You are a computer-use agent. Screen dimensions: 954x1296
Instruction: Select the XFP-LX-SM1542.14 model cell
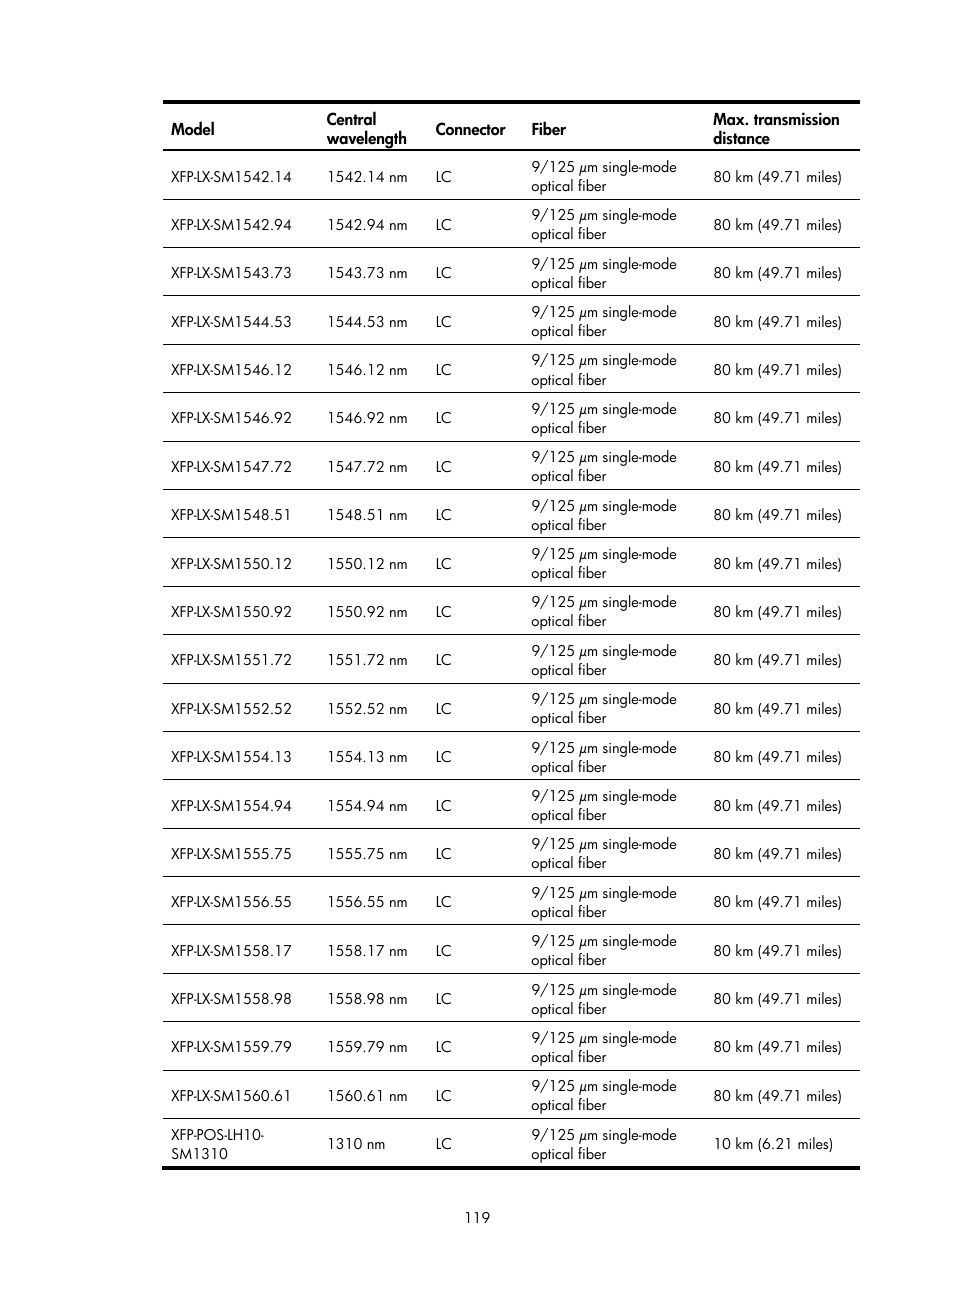click(231, 177)
